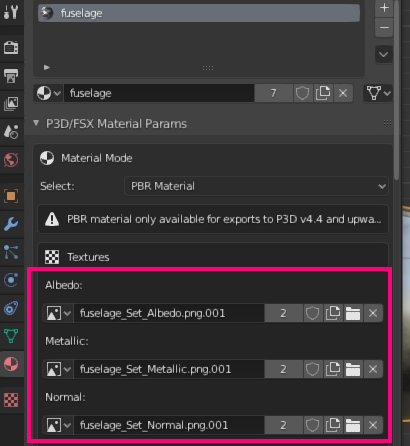The image size is (410, 446).
Task: Open the Material Mode Select dropdown
Action: [256, 186]
